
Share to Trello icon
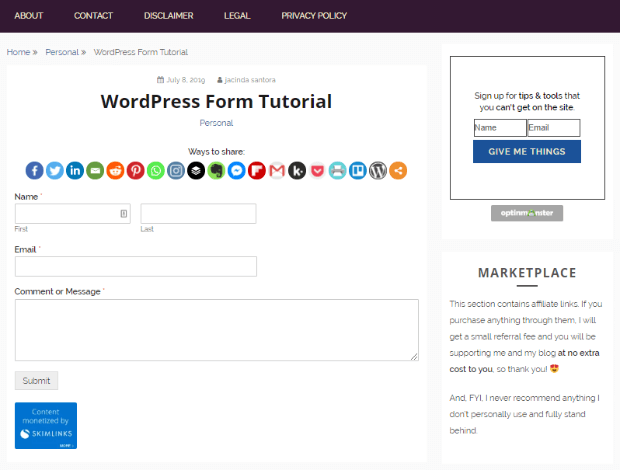coord(357,171)
